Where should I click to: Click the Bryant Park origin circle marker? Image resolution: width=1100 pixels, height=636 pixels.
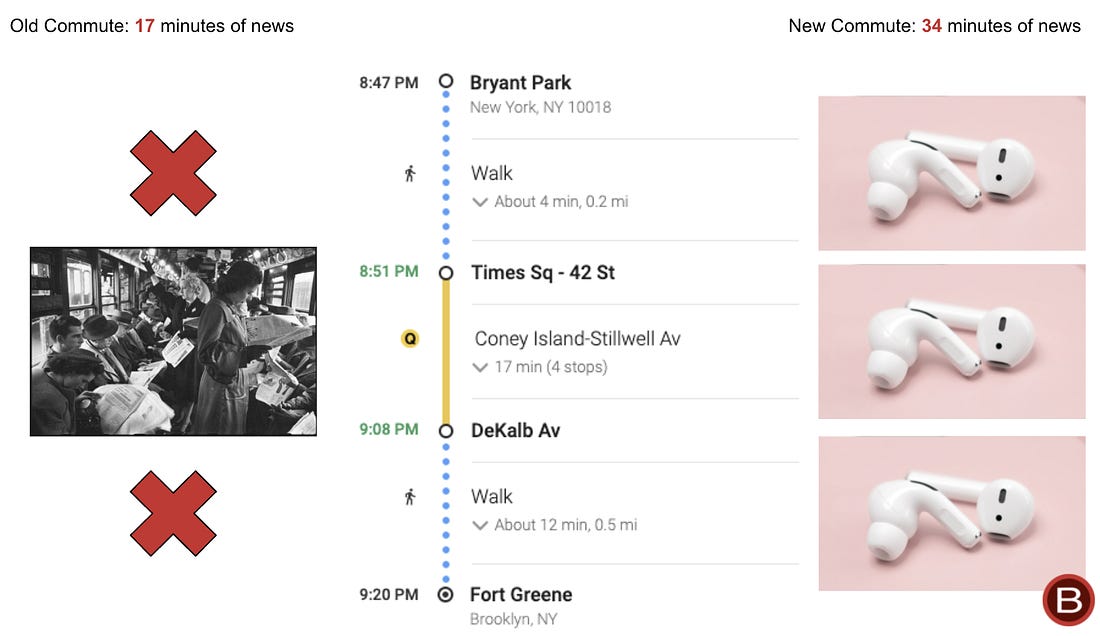point(445,81)
